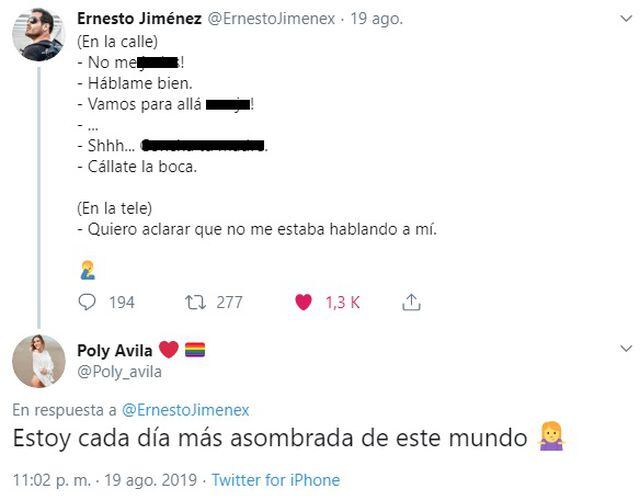The width and height of the screenshot is (640, 500).
Task: Click the @ErnestoJimenex mention after "En respuesta a"
Action: [185, 409]
